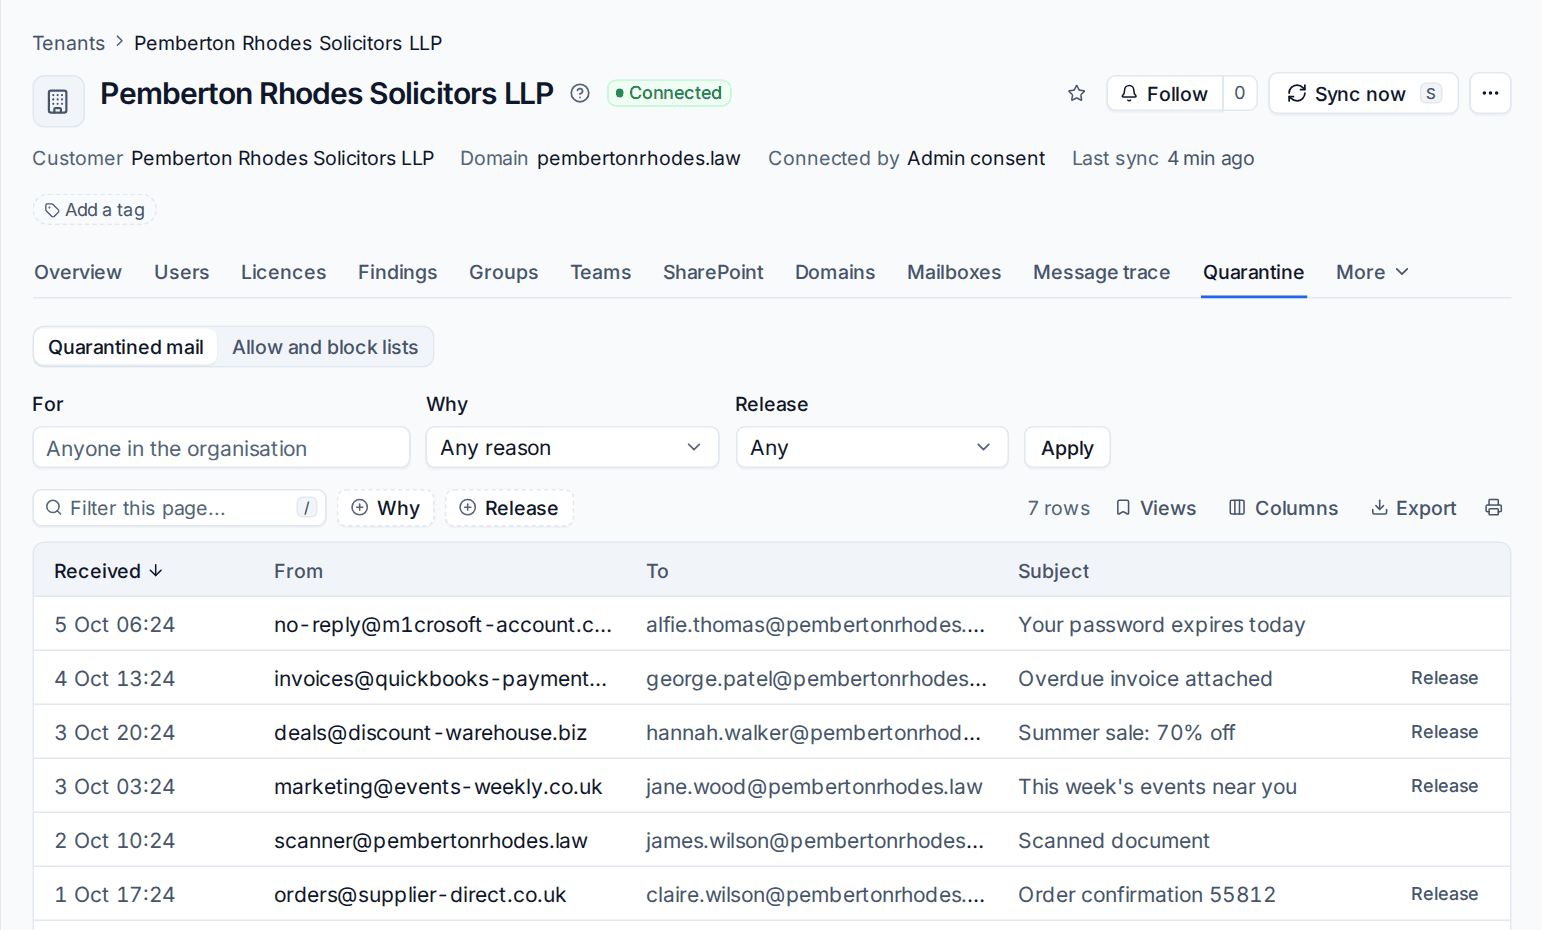
Task: Open the Licences tab
Action: click(283, 272)
